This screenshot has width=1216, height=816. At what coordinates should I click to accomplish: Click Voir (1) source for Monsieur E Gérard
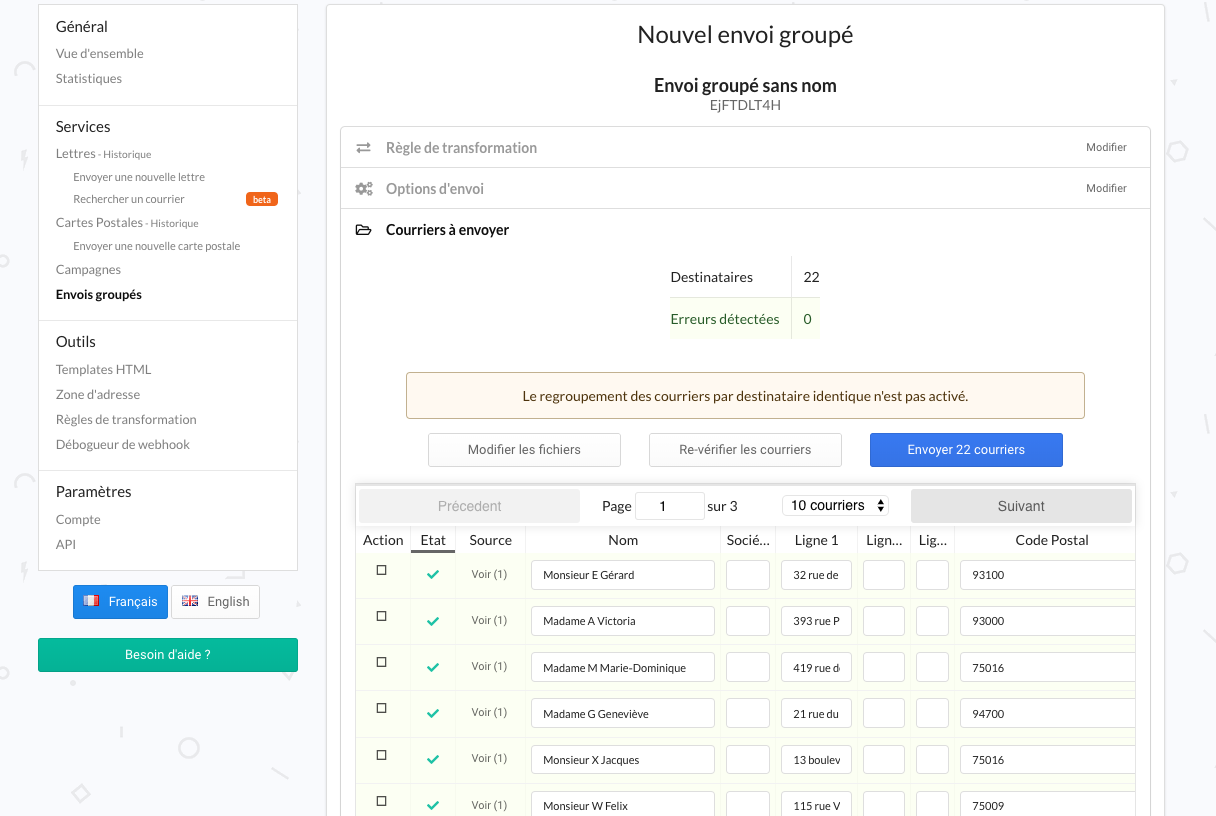(490, 574)
